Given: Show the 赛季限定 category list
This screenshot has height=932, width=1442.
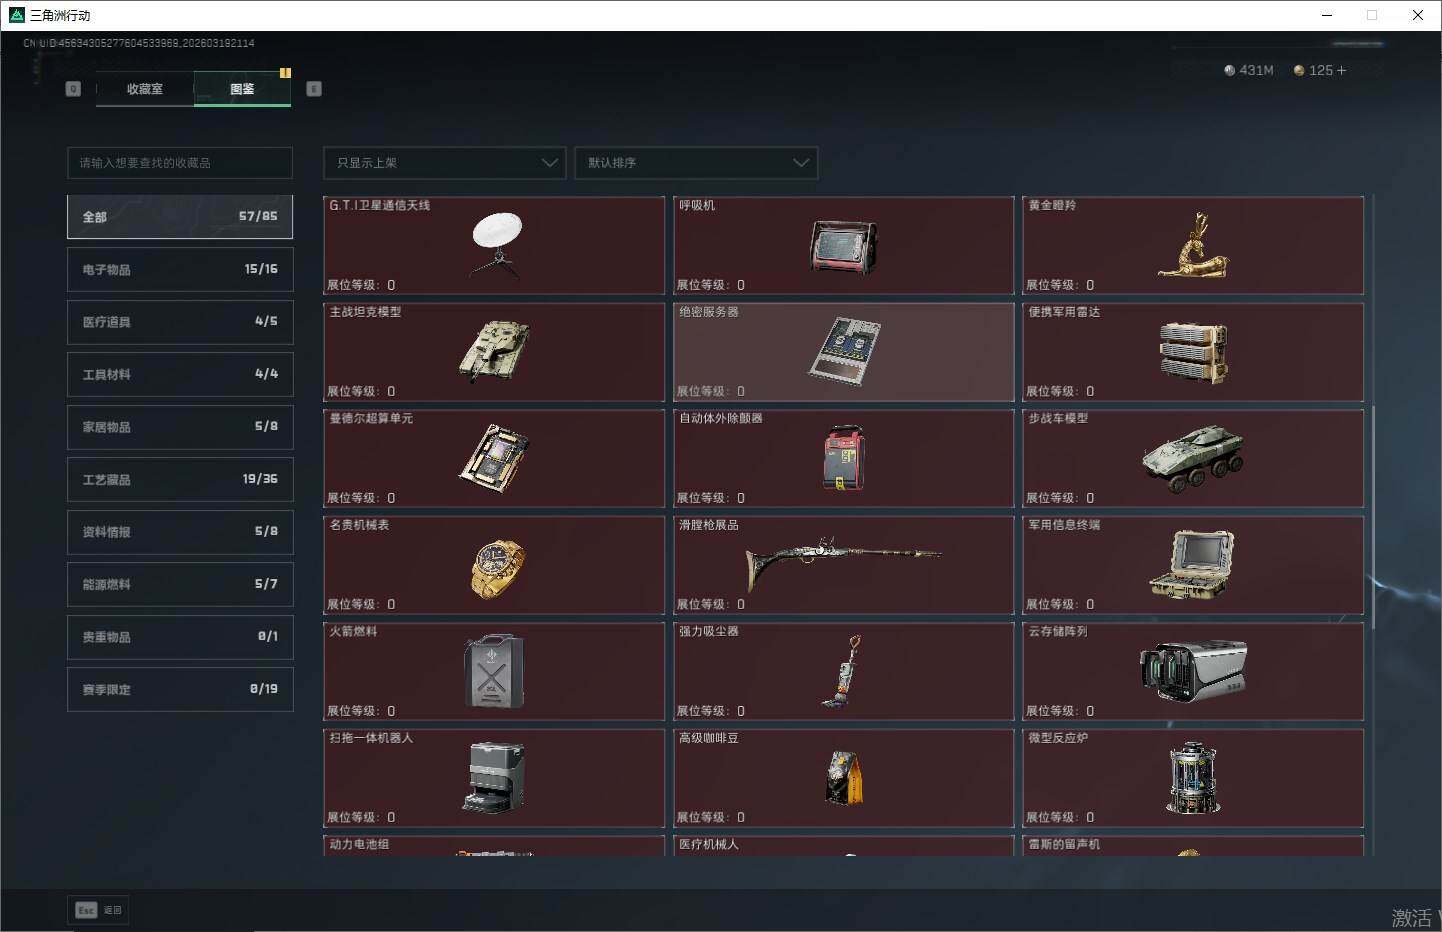Looking at the screenshot, I should pyautogui.click(x=180, y=690).
